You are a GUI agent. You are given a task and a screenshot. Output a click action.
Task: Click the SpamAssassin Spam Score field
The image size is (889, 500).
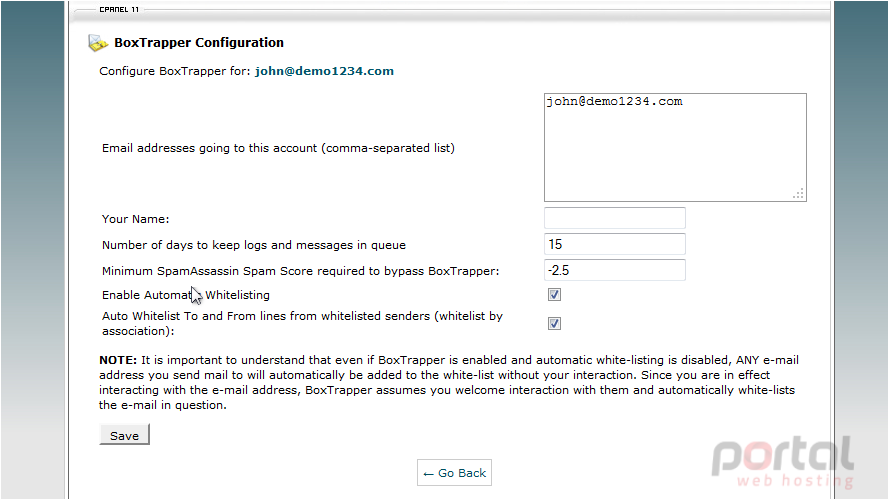pos(615,270)
